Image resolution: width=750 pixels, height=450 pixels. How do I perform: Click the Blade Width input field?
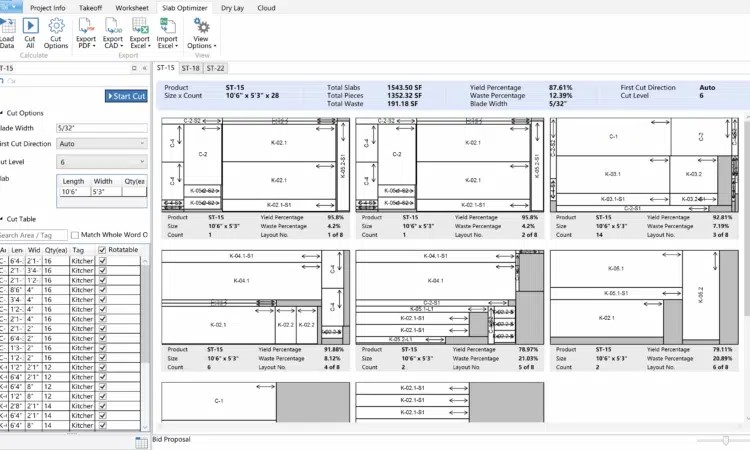[x=102, y=128]
